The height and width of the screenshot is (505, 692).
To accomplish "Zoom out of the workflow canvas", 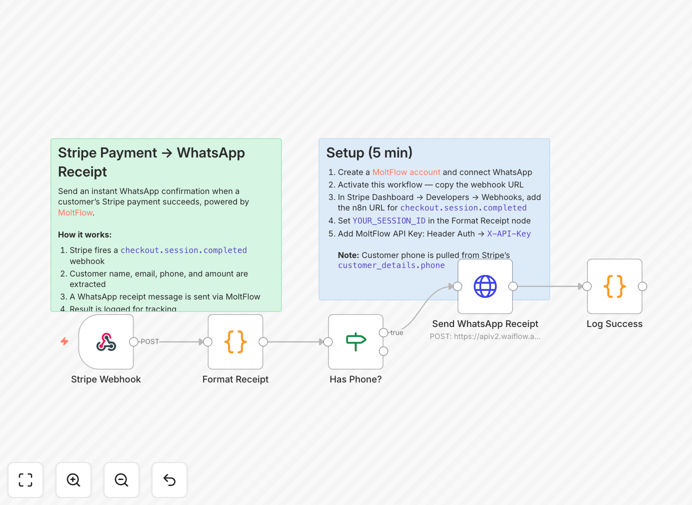I will click(x=121, y=480).
